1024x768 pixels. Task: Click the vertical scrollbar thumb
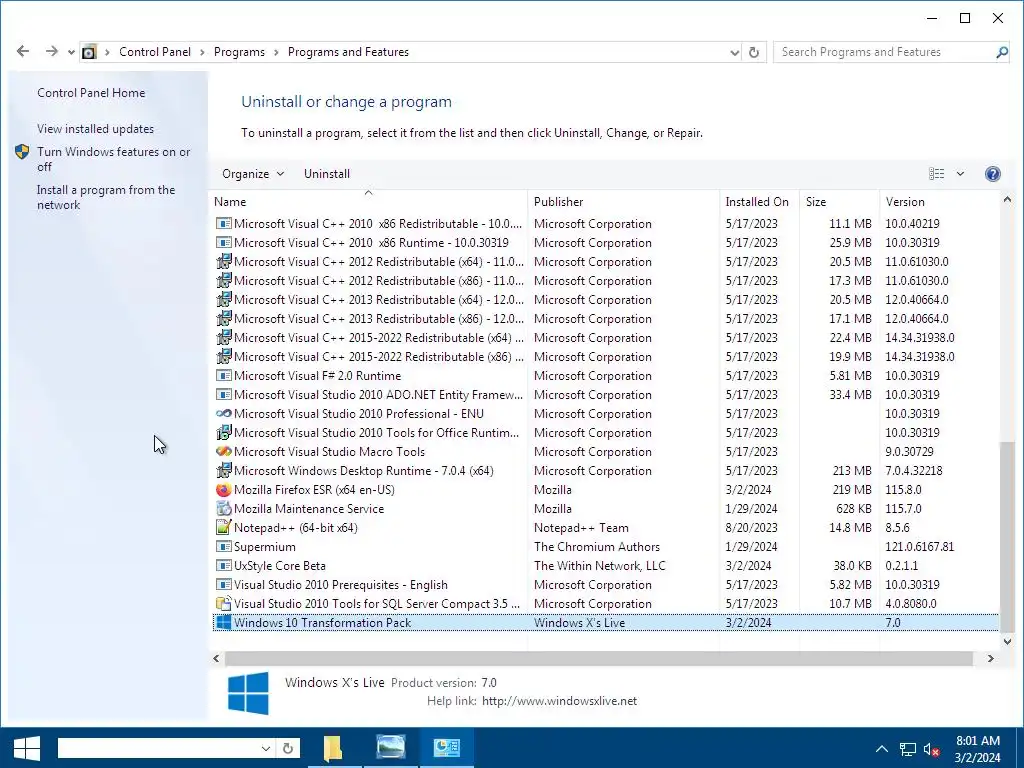(x=1007, y=536)
